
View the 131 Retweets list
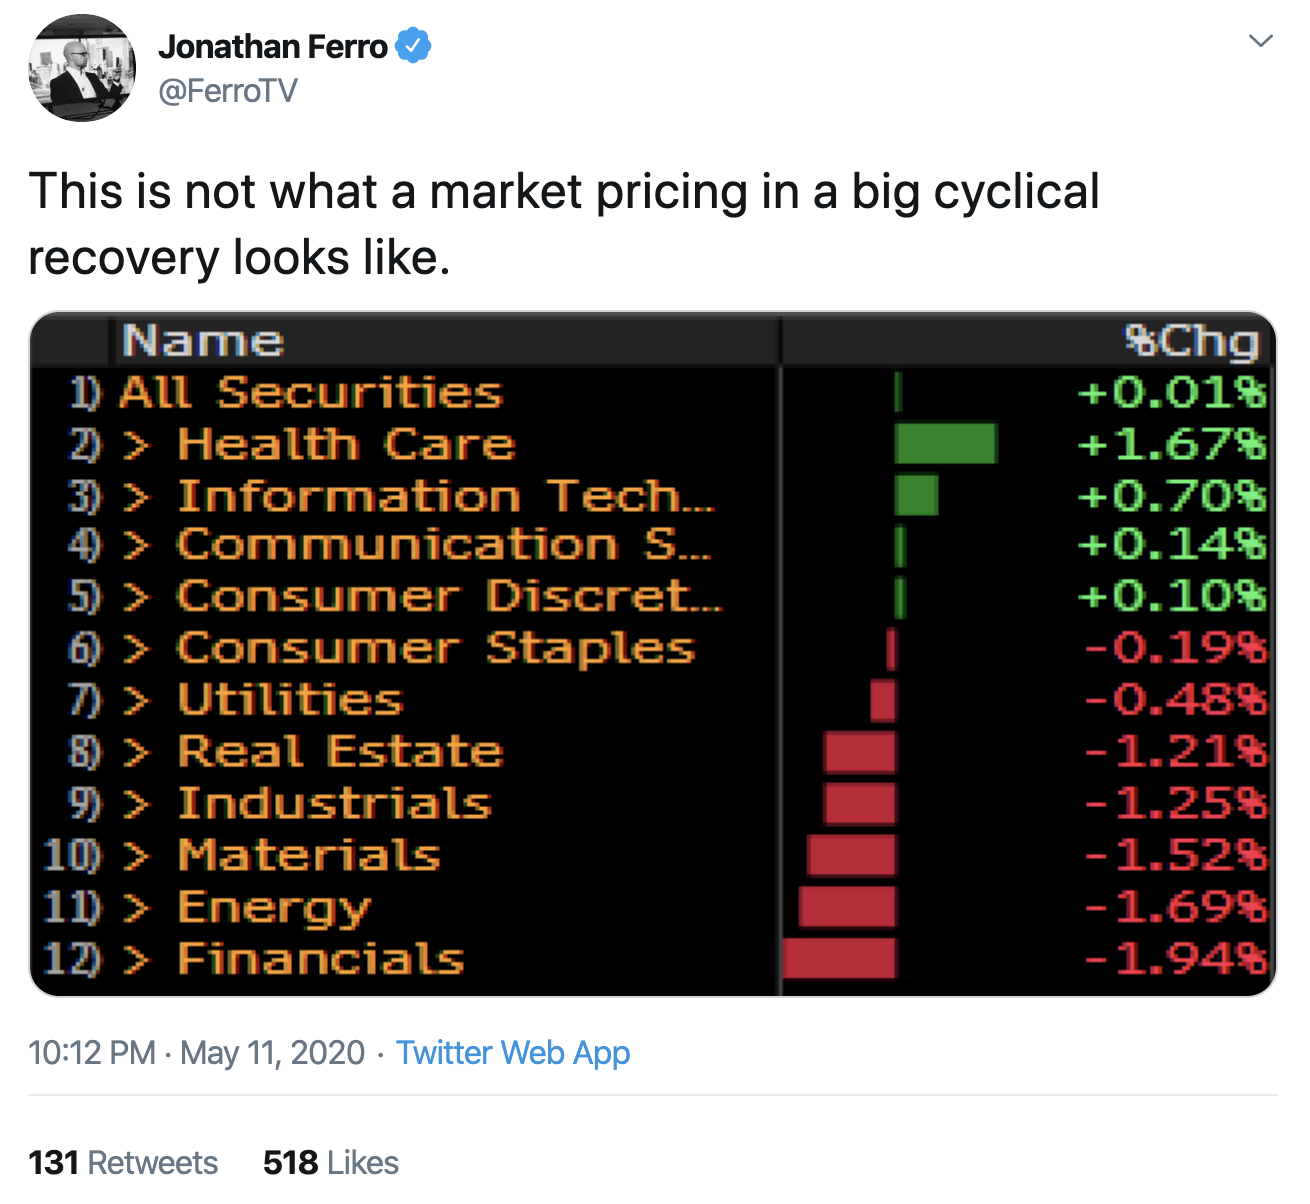pos(123,1163)
